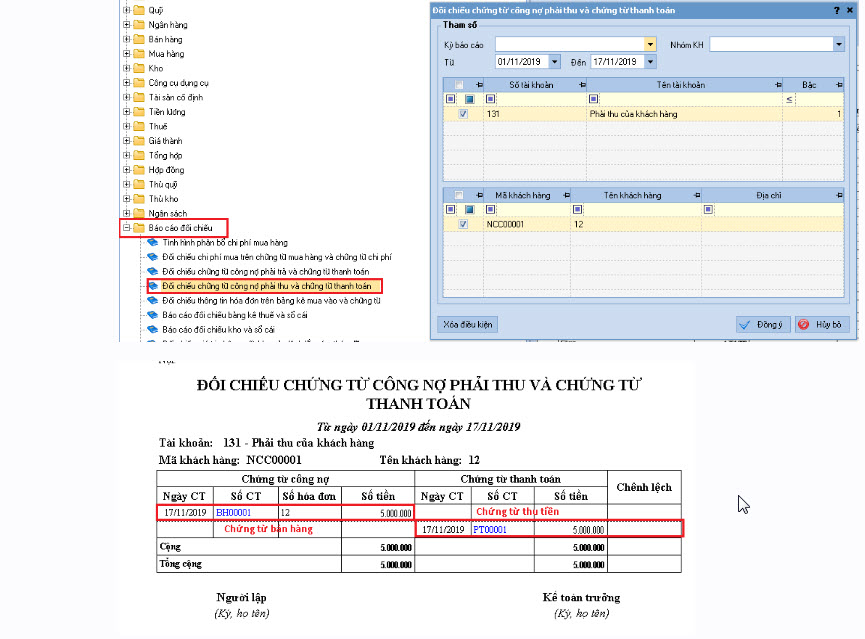The height and width of the screenshot is (639, 865).
Task: Click the filter operator icon under Số tài khoản
Action: [x=490, y=99]
